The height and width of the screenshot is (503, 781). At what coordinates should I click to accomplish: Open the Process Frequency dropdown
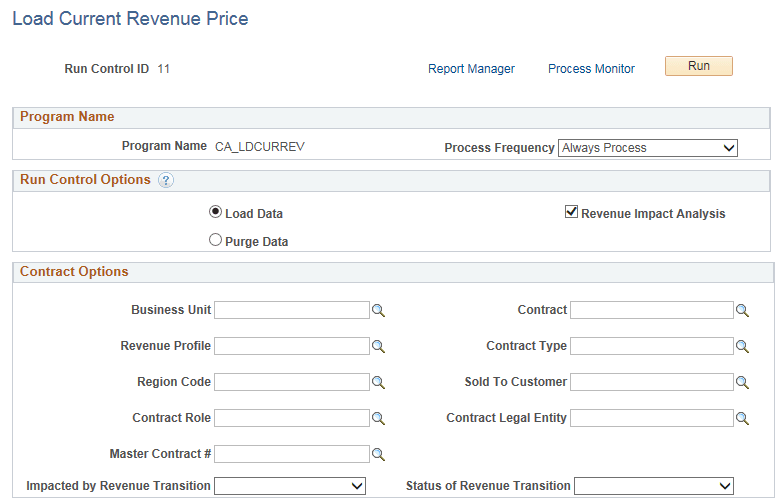(648, 148)
